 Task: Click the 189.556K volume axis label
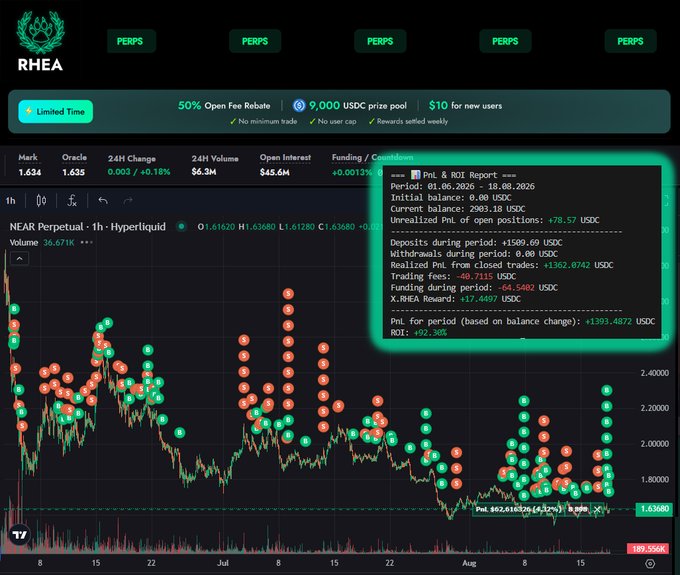click(x=648, y=549)
